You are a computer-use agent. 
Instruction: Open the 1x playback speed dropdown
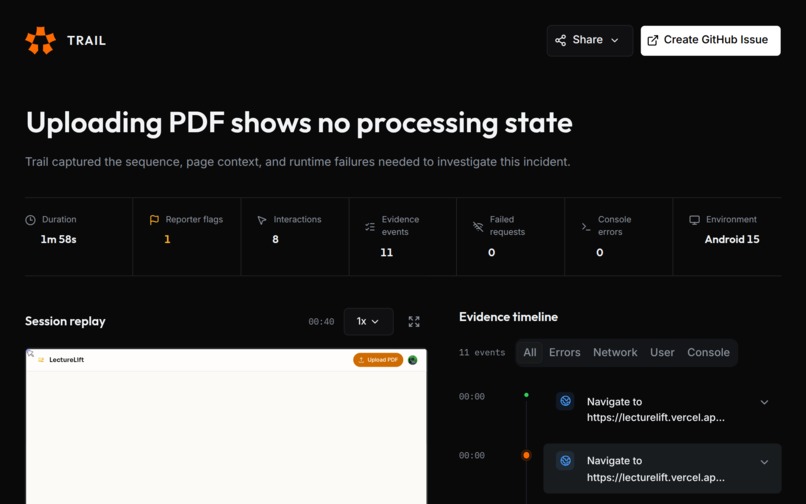[368, 321]
